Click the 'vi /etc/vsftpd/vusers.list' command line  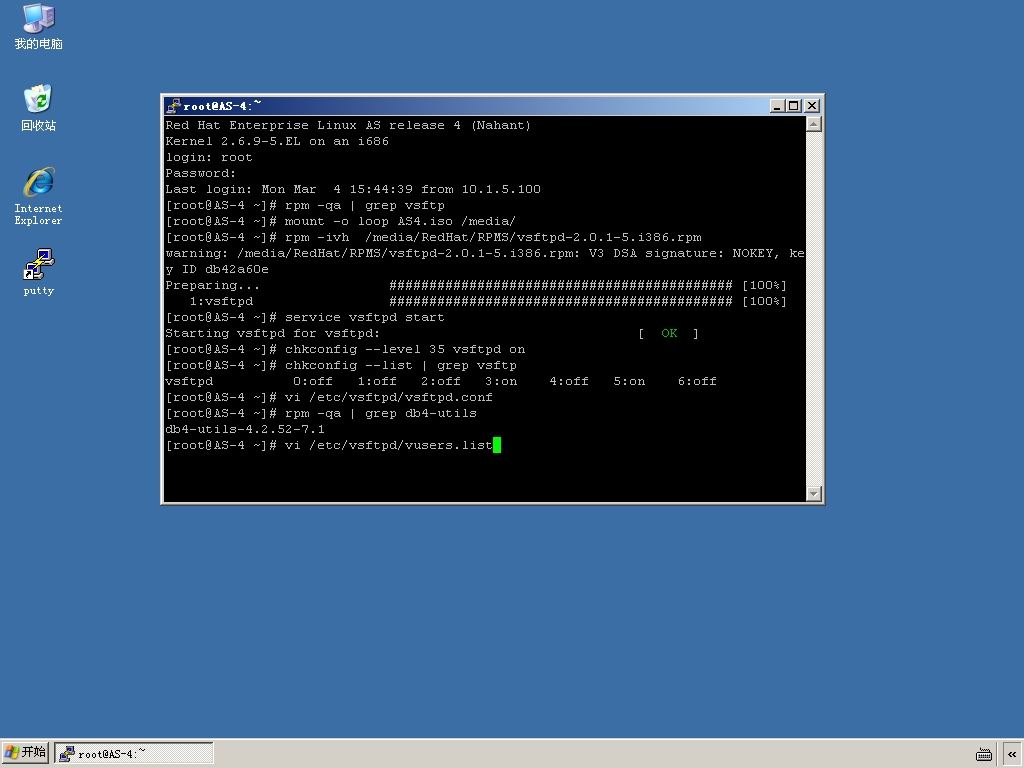tap(333, 445)
